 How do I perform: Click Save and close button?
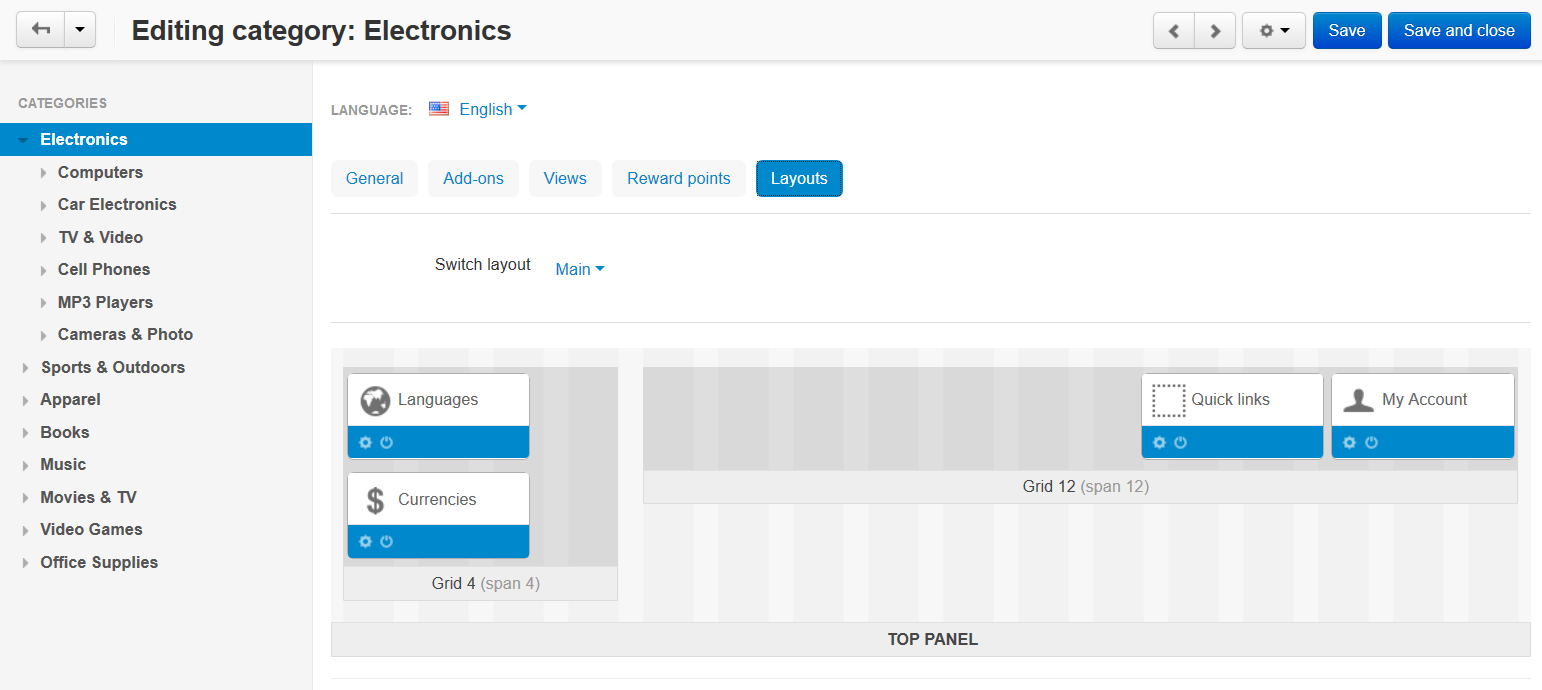click(1459, 31)
